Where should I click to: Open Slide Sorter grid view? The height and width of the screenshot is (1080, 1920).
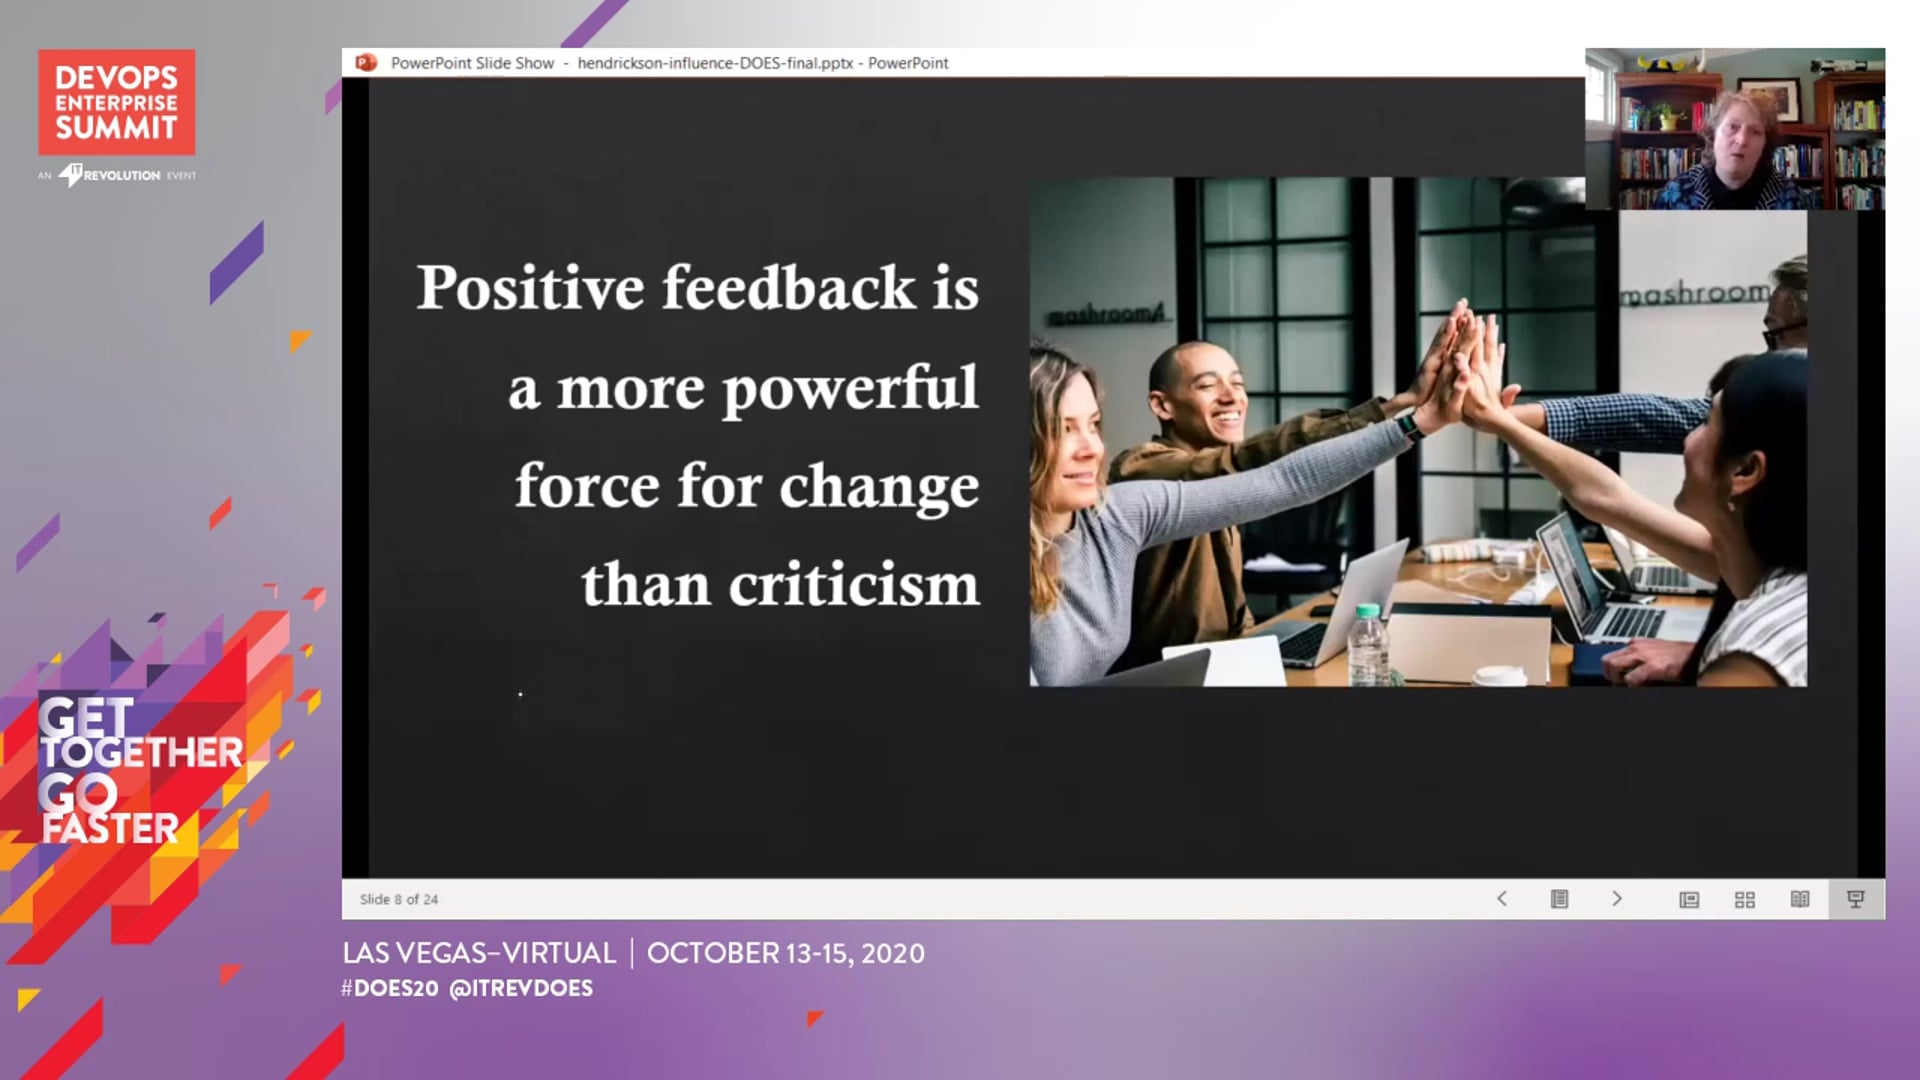pyautogui.click(x=1745, y=899)
